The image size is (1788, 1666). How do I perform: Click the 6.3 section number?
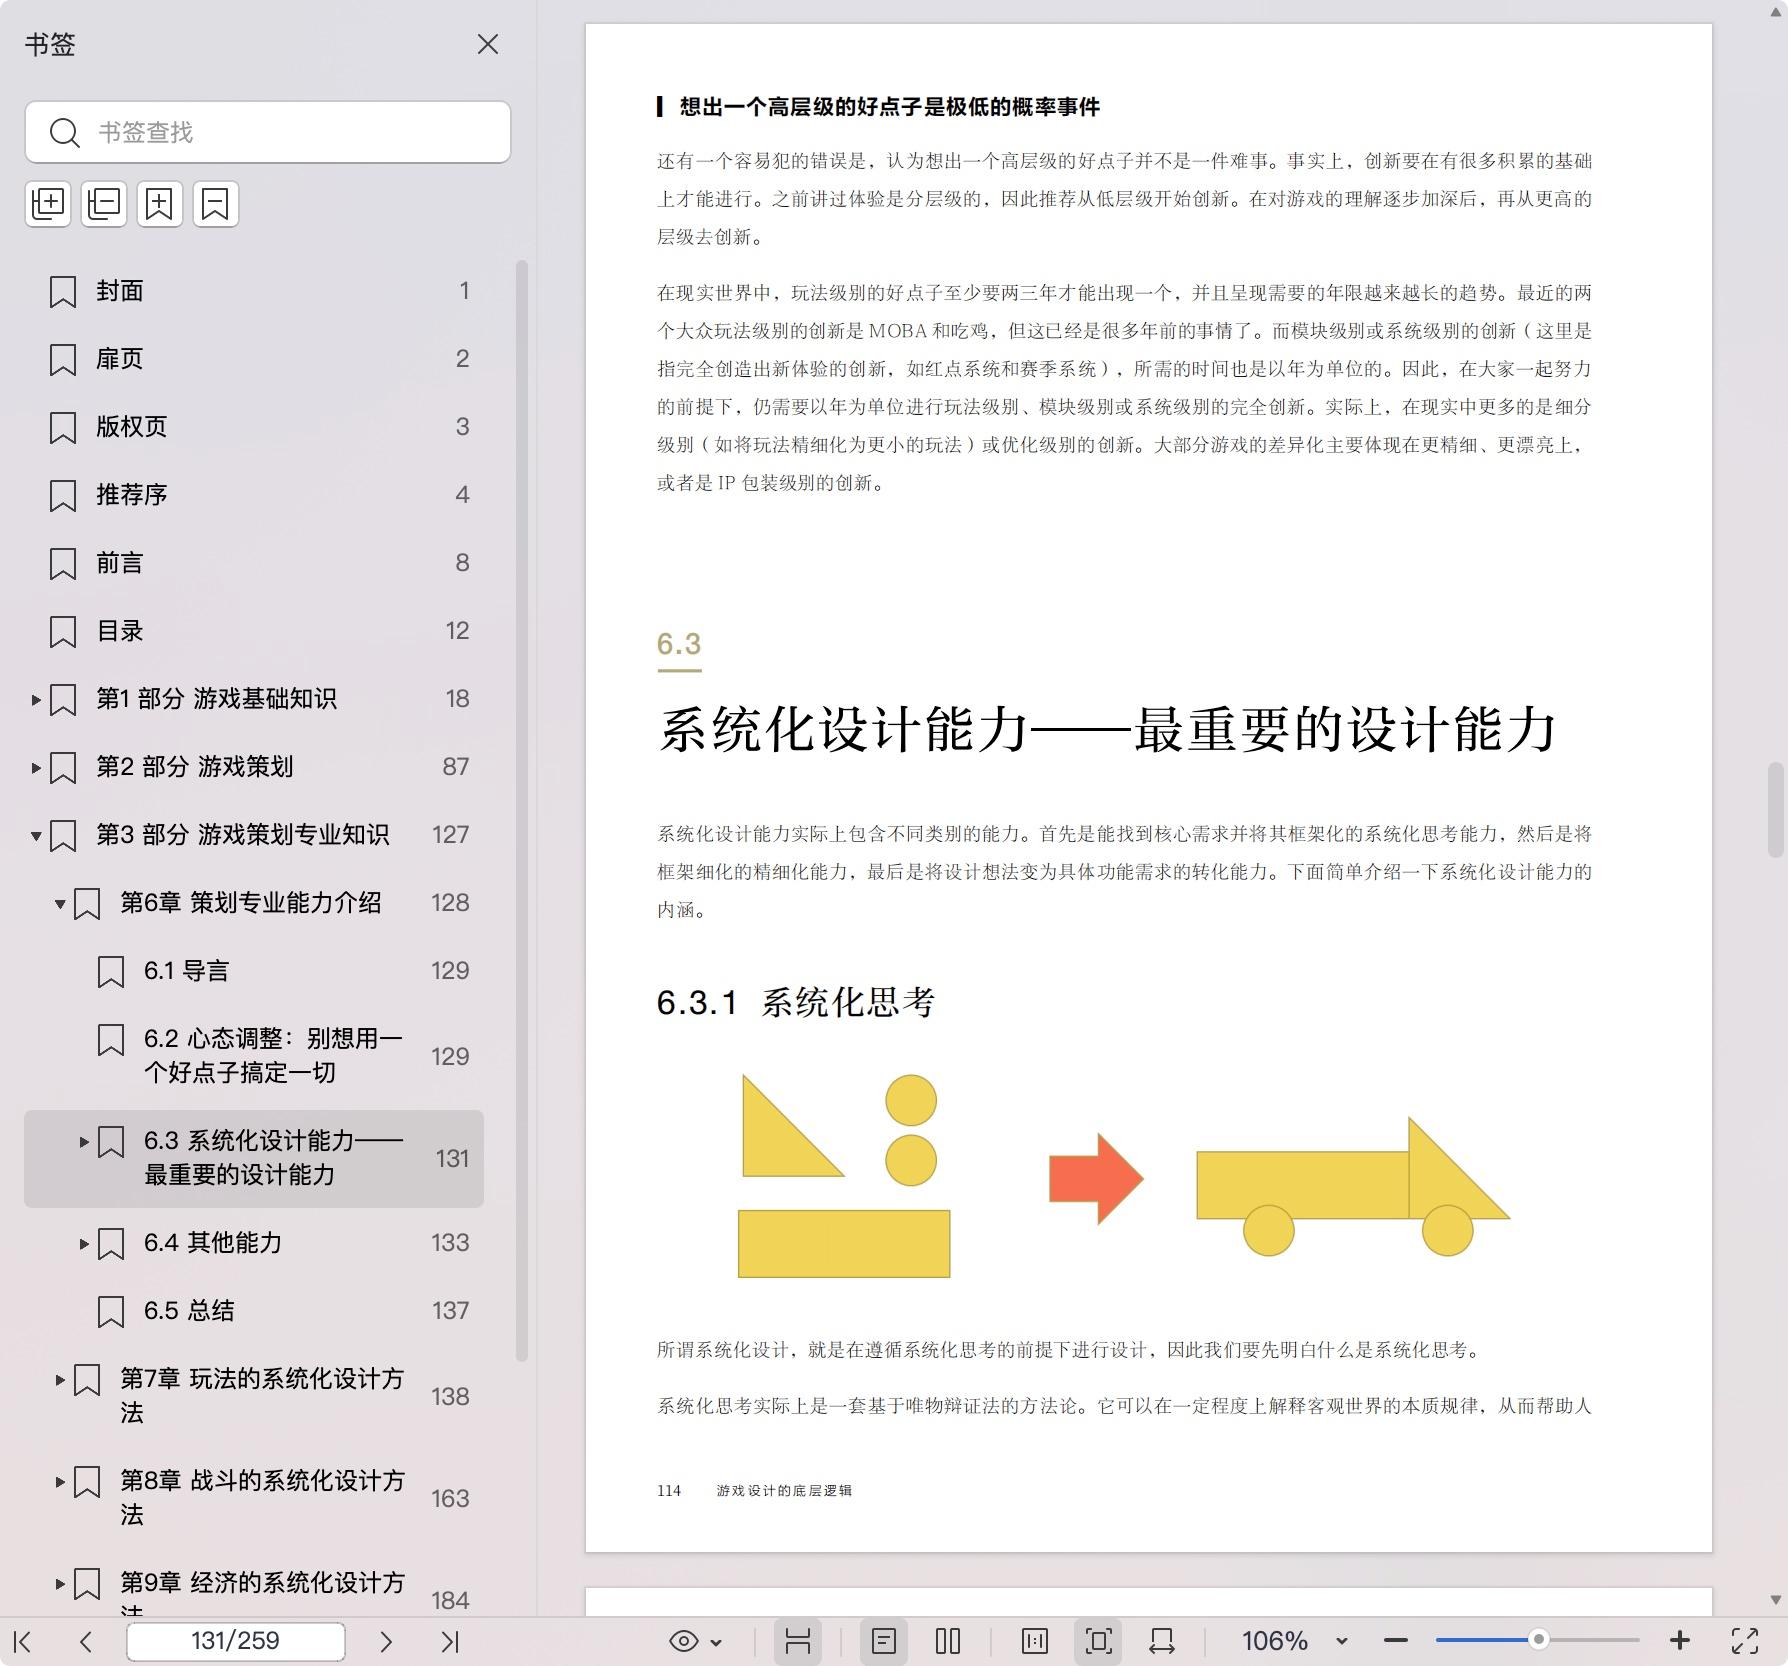[679, 644]
